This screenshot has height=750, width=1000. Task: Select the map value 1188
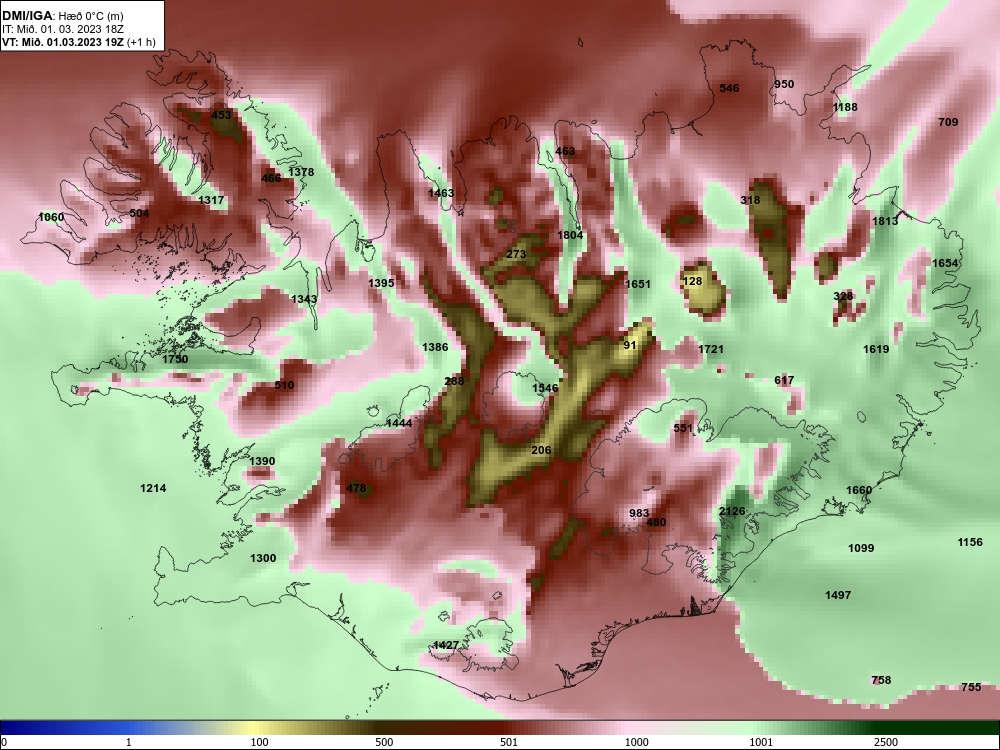(845, 107)
